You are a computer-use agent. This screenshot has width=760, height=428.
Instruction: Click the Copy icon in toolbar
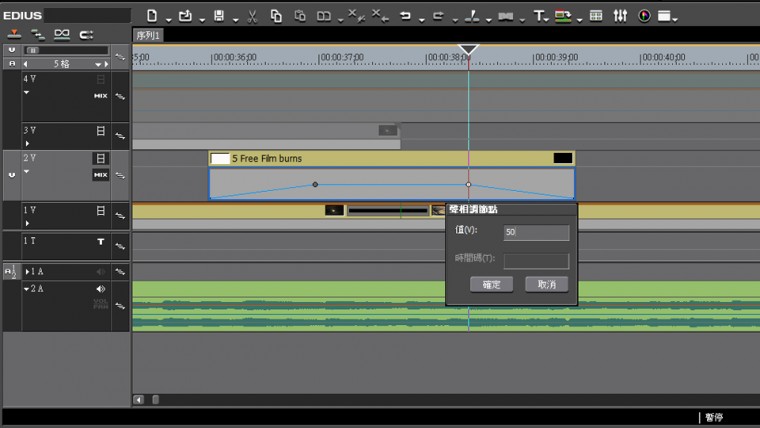pyautogui.click(x=276, y=16)
